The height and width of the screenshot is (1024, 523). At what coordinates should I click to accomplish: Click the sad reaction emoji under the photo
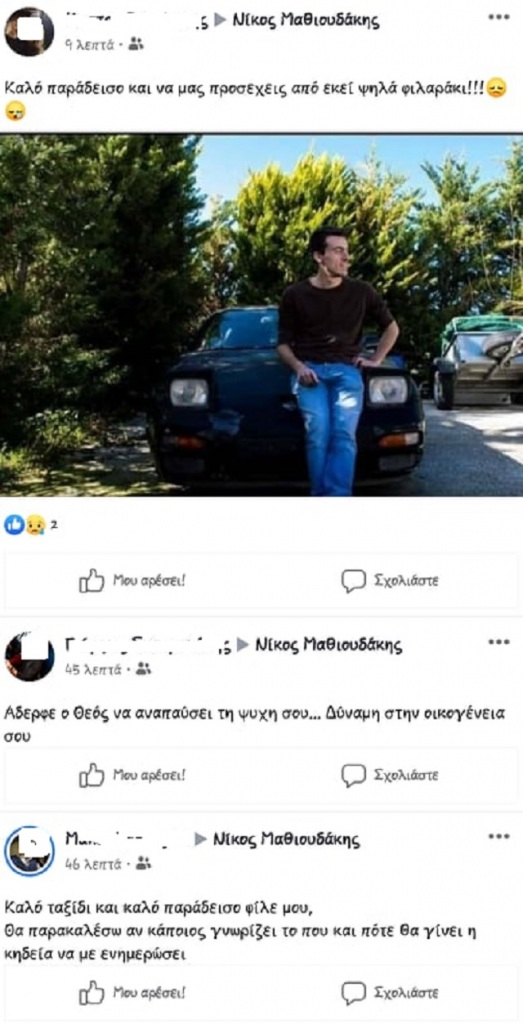[x=34, y=524]
